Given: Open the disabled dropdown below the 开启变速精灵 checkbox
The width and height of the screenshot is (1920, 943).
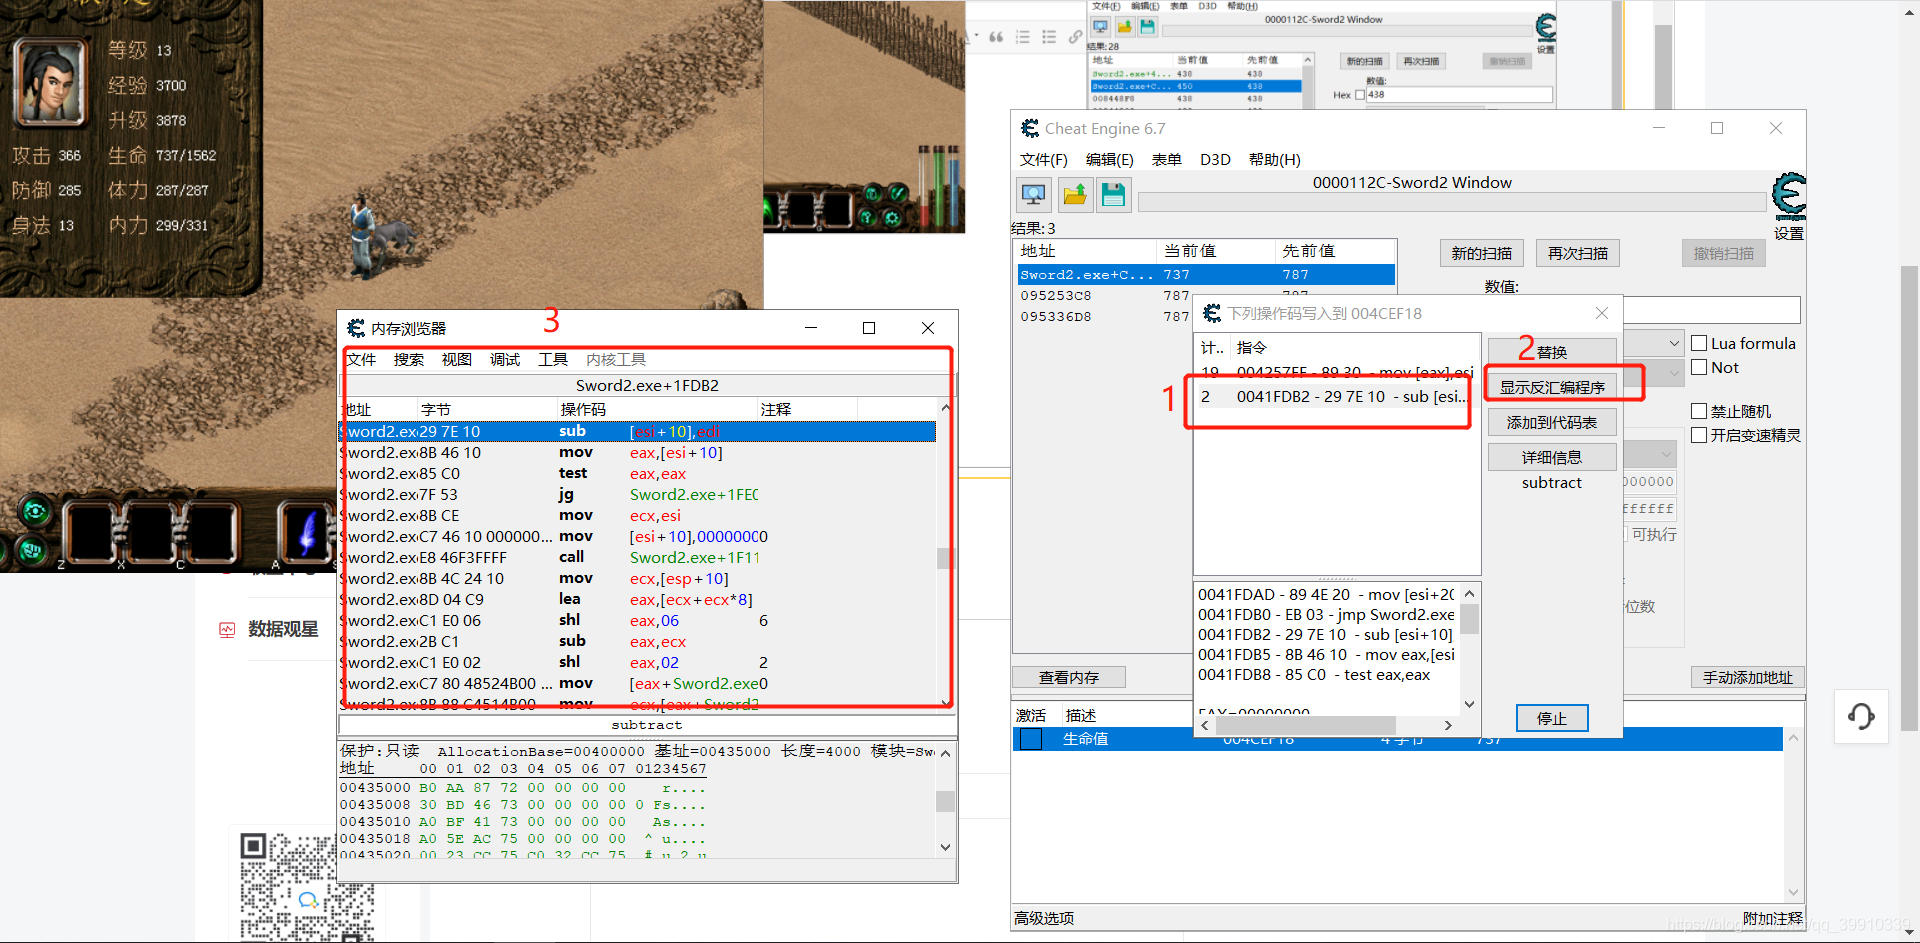Looking at the screenshot, I should [x=1650, y=454].
